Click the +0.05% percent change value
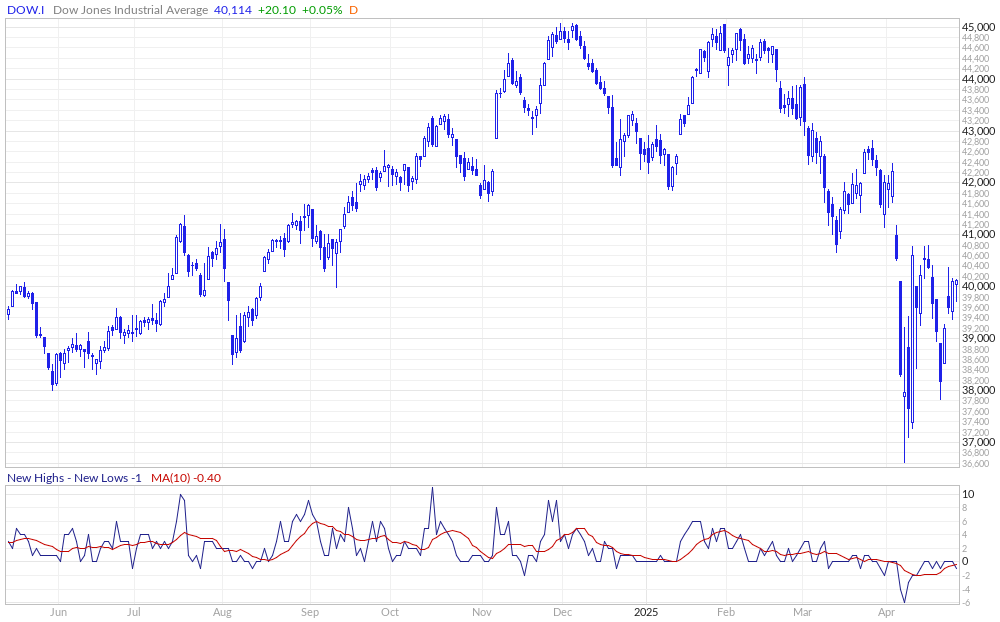Viewport: 1000px width, 622px height. point(324,10)
